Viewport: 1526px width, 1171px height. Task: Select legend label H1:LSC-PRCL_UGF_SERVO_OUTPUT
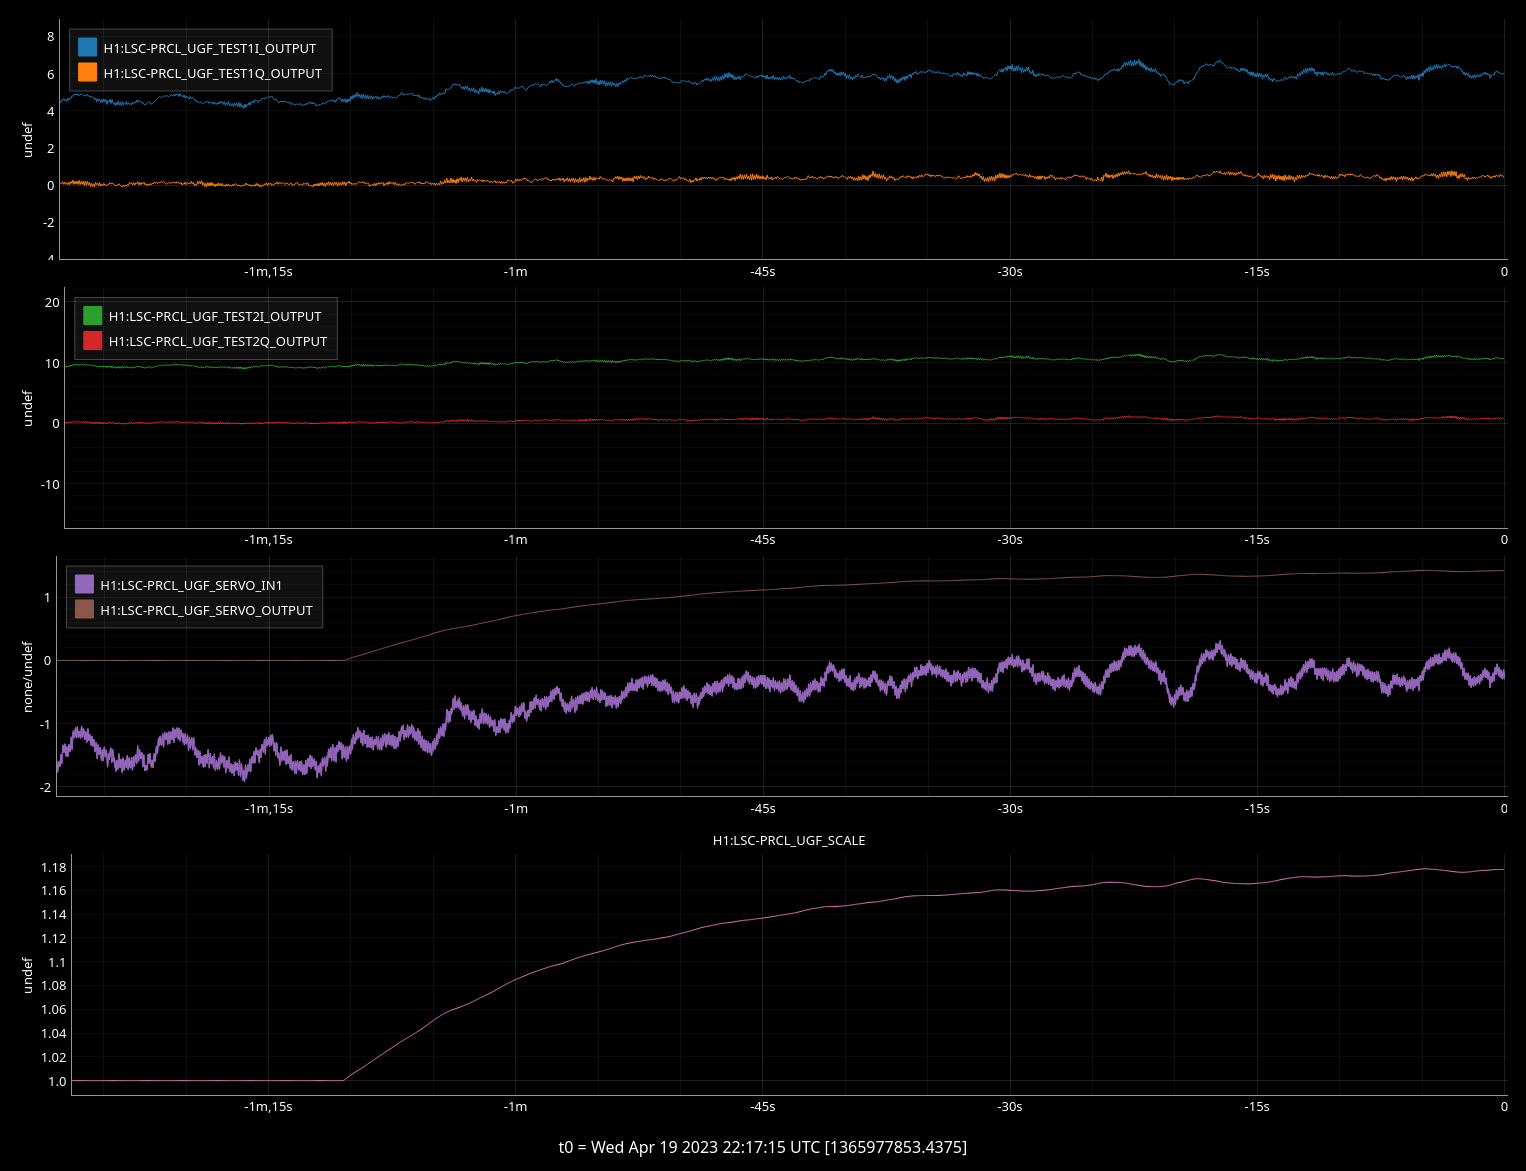click(x=206, y=610)
